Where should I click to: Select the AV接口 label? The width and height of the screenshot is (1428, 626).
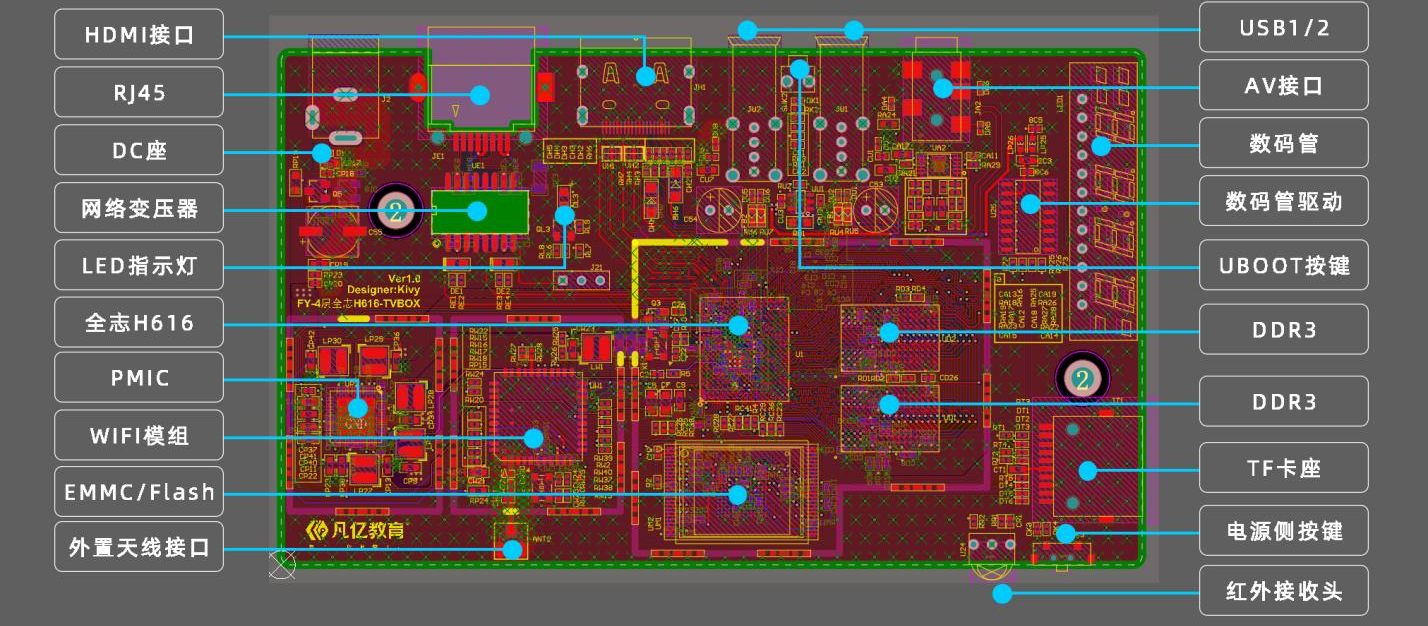pyautogui.click(x=1284, y=85)
